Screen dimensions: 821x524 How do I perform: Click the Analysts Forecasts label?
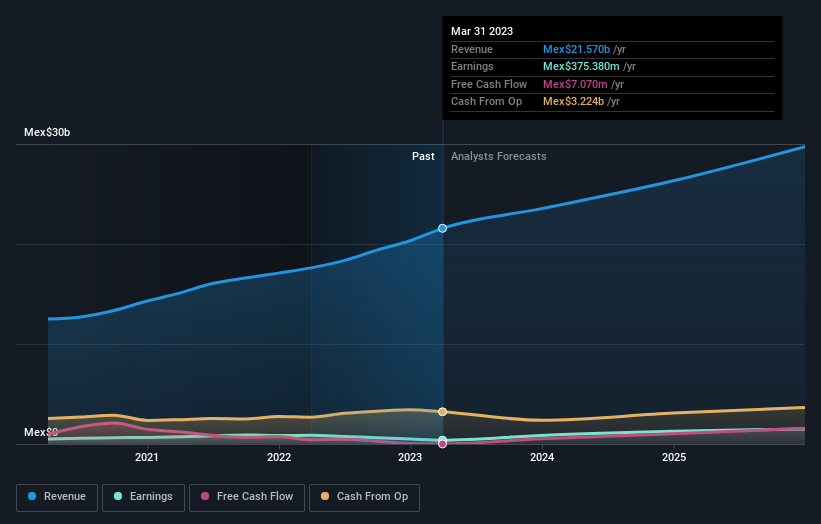[498, 157]
